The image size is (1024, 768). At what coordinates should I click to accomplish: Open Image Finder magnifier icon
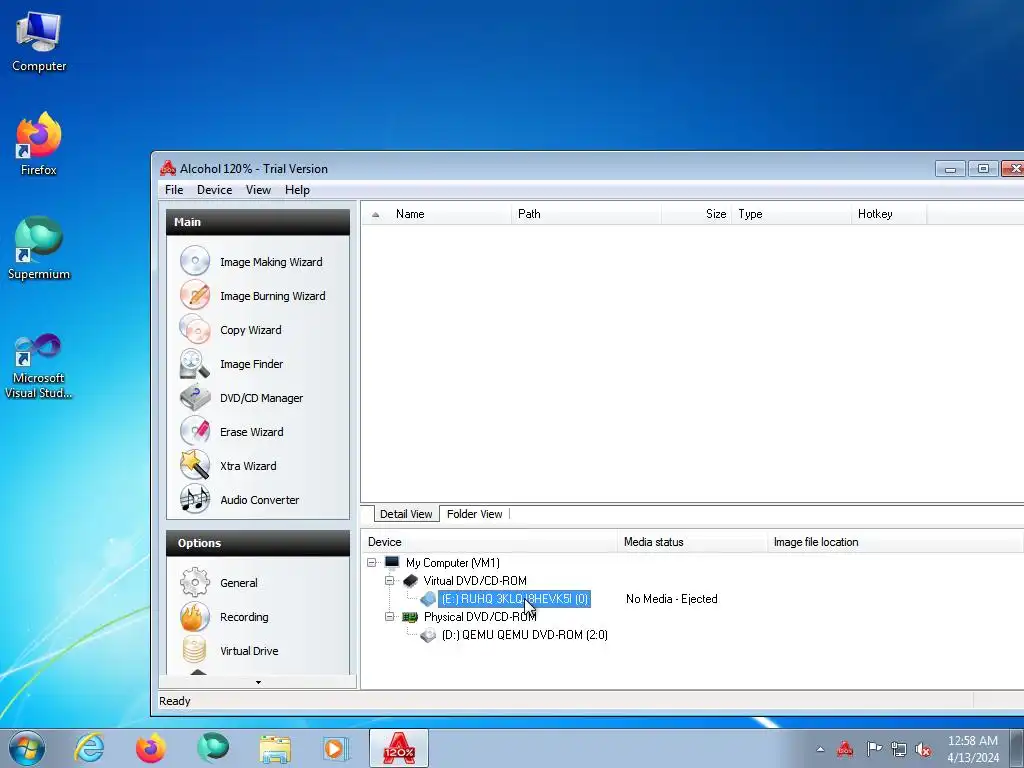pos(195,364)
